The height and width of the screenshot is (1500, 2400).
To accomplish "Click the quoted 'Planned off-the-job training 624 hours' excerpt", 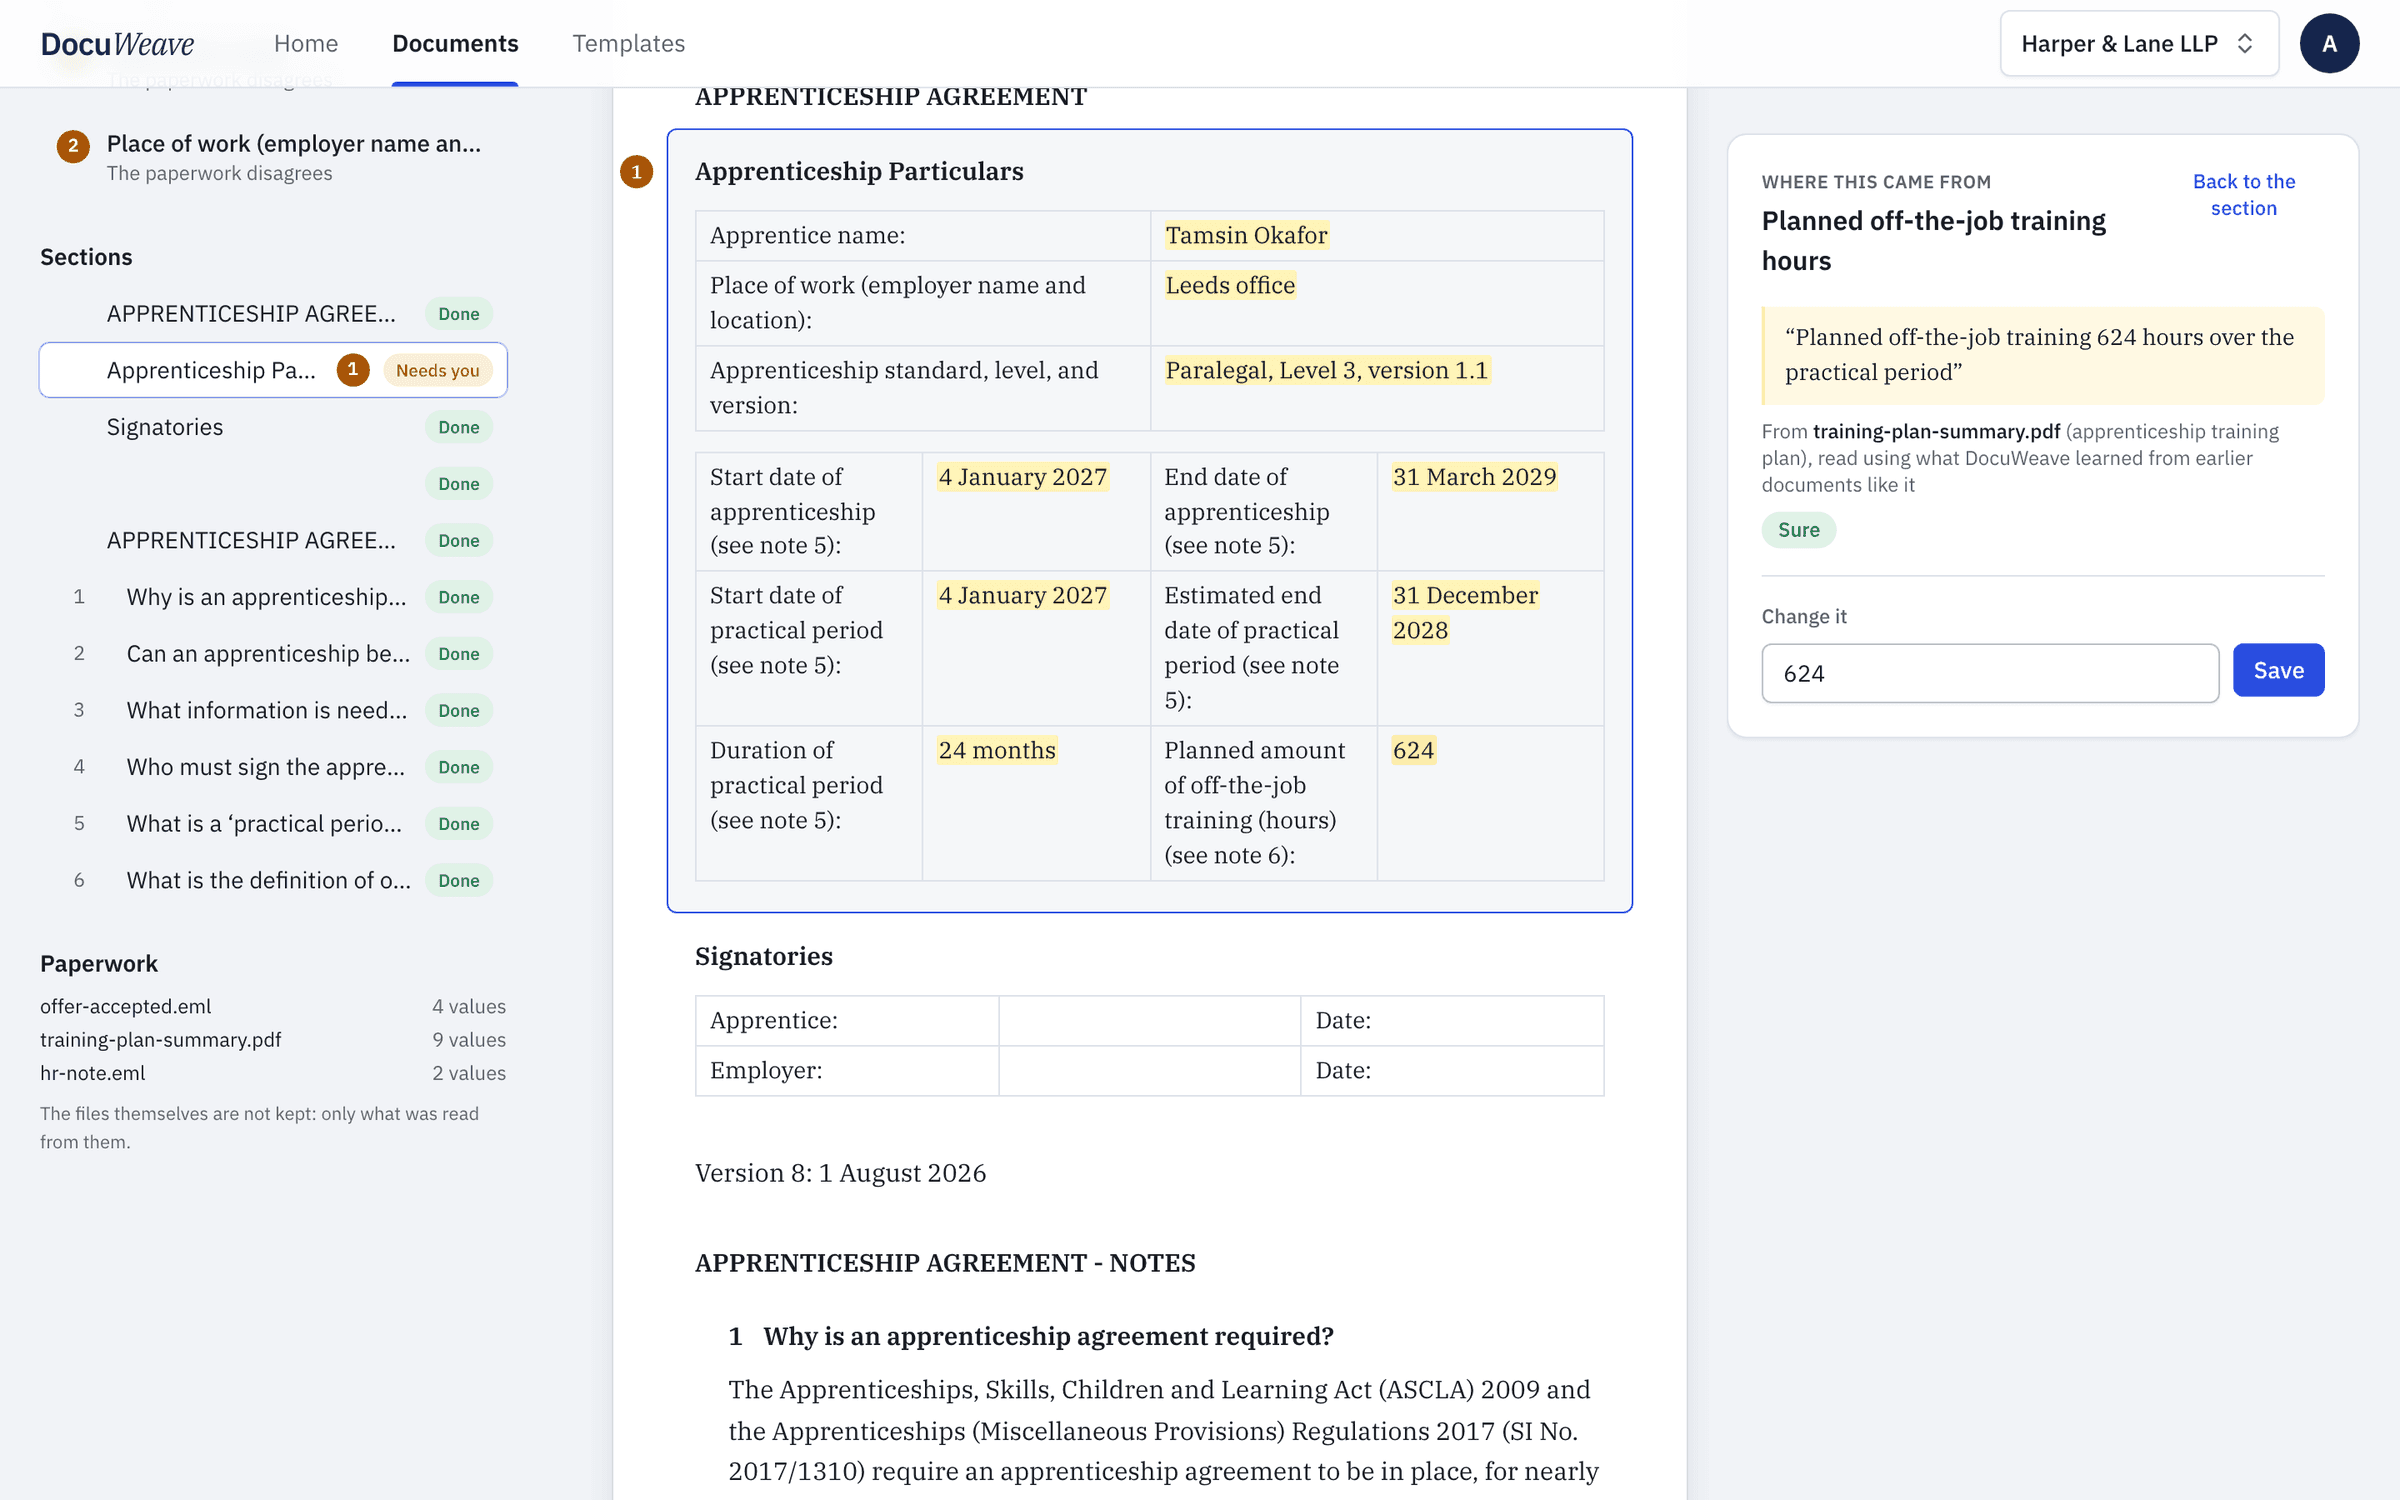I will 2042,355.
